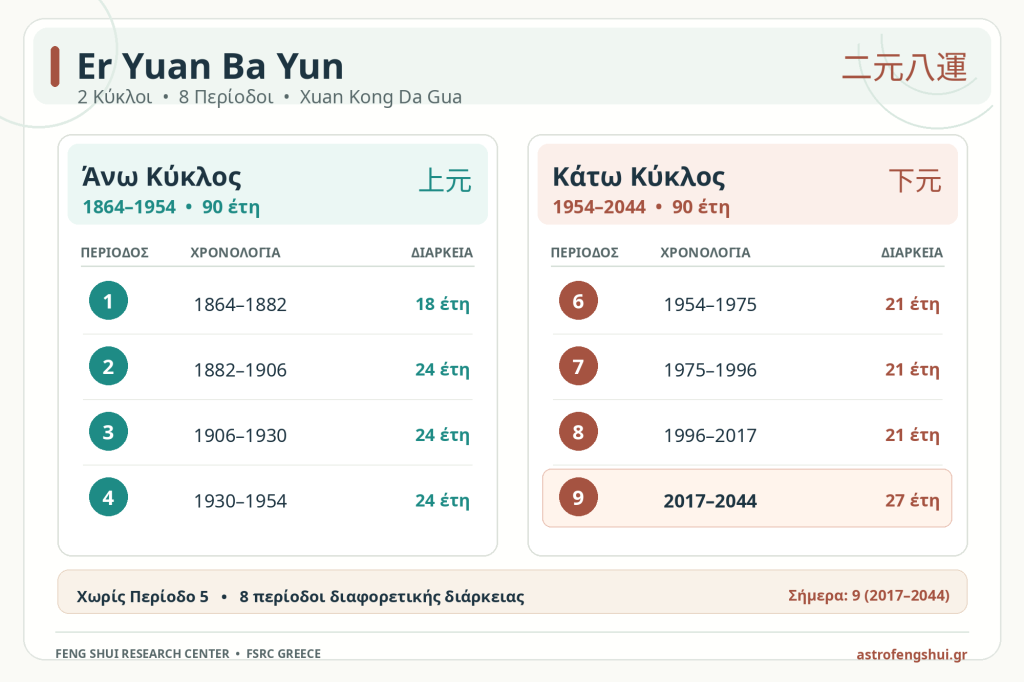Screen dimensions: 1024x682
Task: Click the period 8 circle badge
Action: click(578, 431)
